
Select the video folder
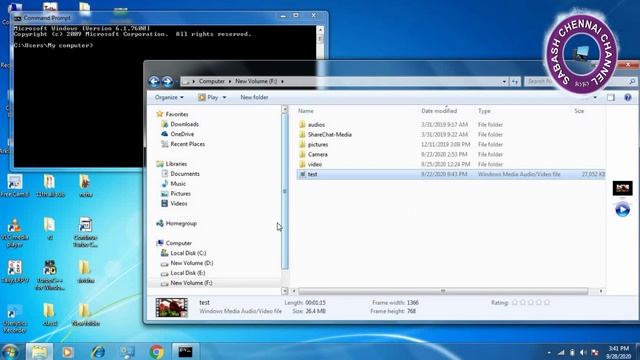pos(315,164)
